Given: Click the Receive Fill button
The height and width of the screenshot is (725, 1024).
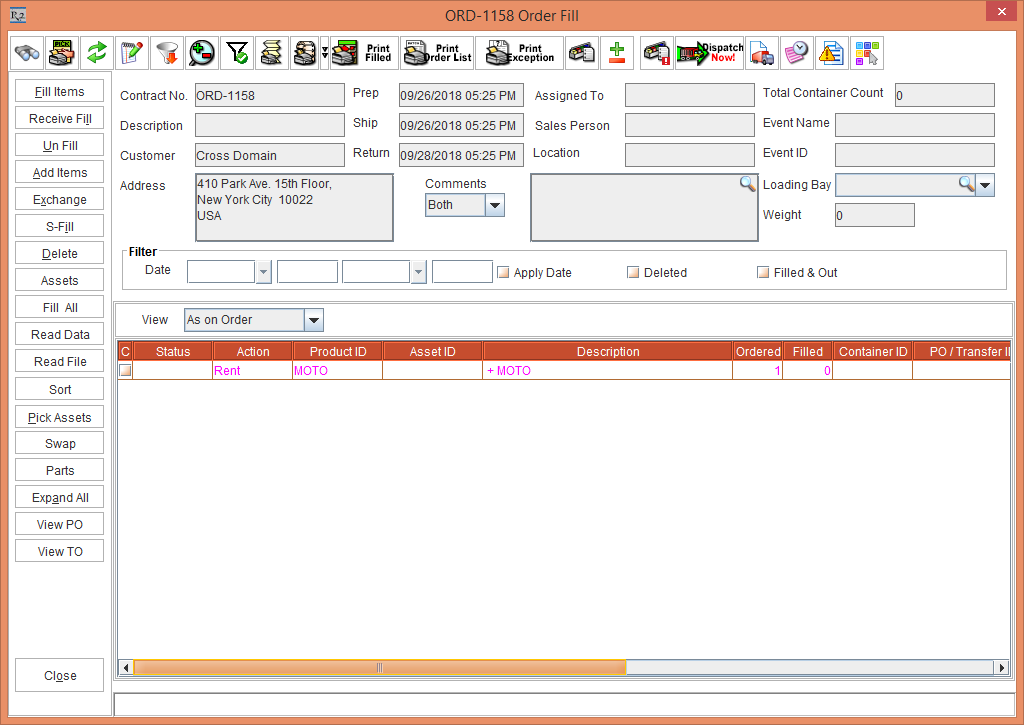Looking at the screenshot, I should pyautogui.click(x=59, y=118).
